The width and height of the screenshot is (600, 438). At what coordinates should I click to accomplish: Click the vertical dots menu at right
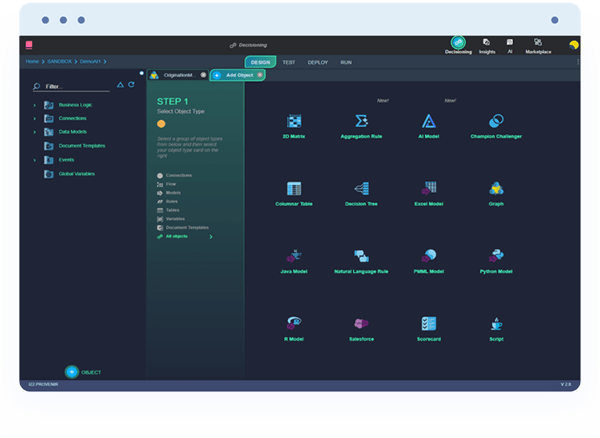click(578, 62)
